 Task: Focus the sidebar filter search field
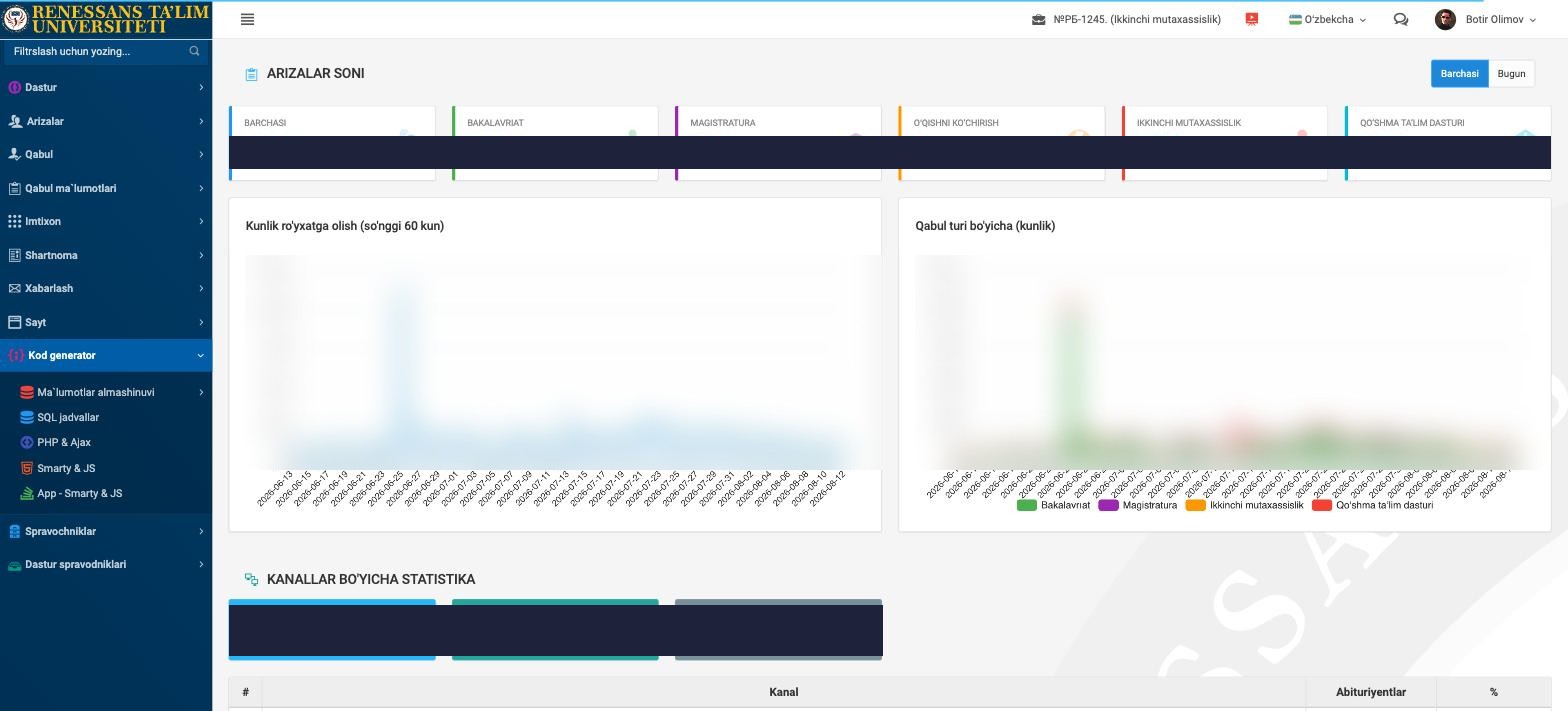[106, 51]
